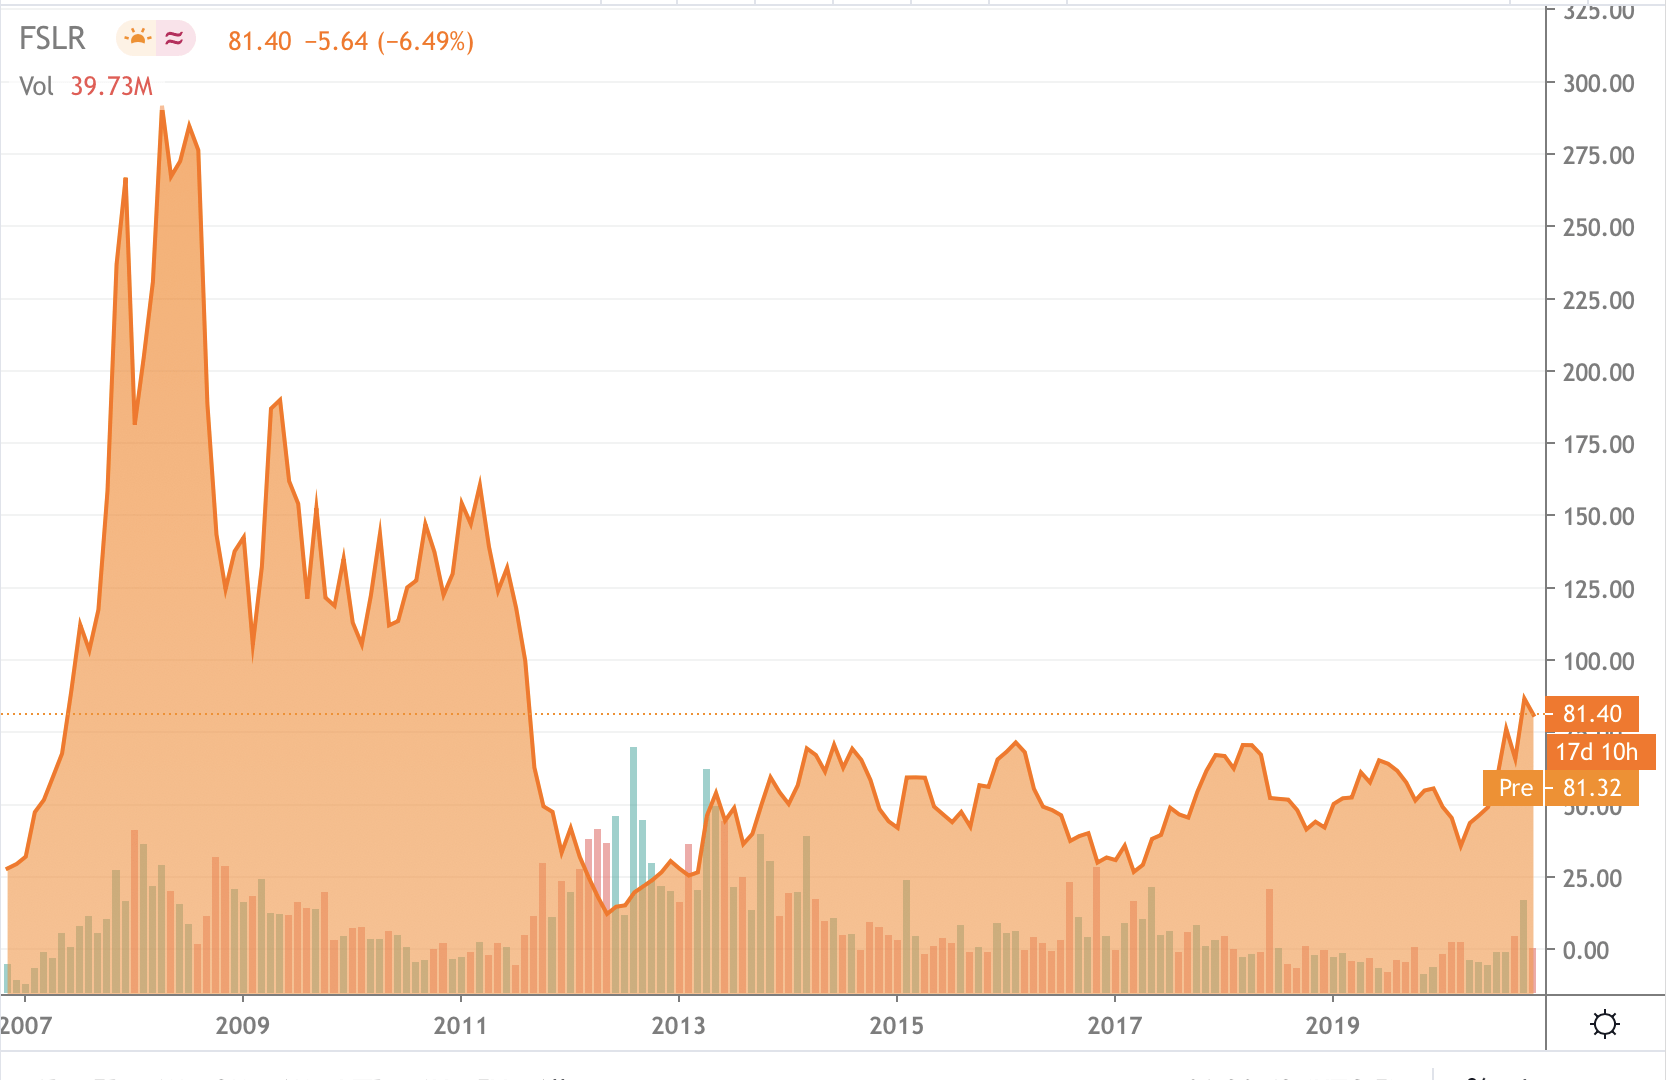Viewport: 1666px width, 1080px height.
Task: Click the 100.00 mark on price scale
Action: pos(1598,661)
